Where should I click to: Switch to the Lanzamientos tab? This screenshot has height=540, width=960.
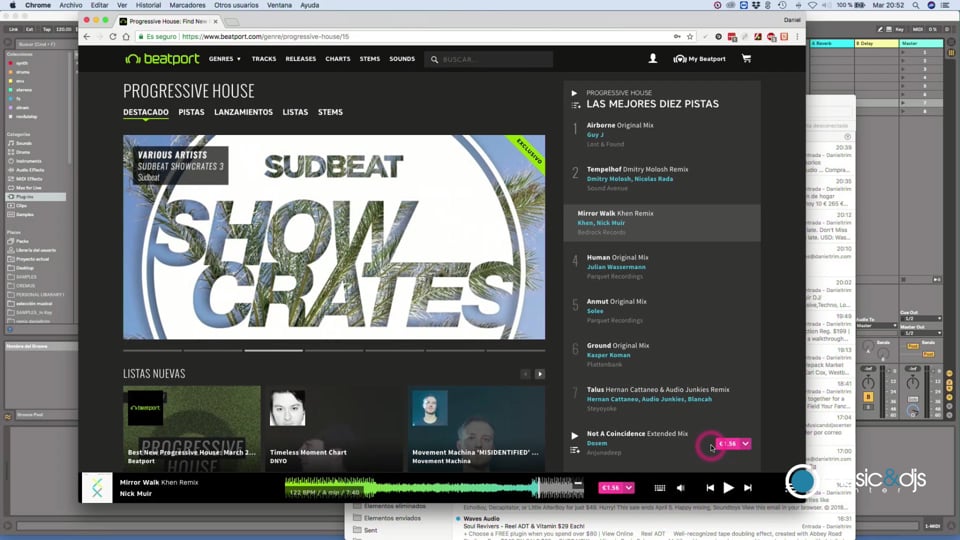click(244, 112)
